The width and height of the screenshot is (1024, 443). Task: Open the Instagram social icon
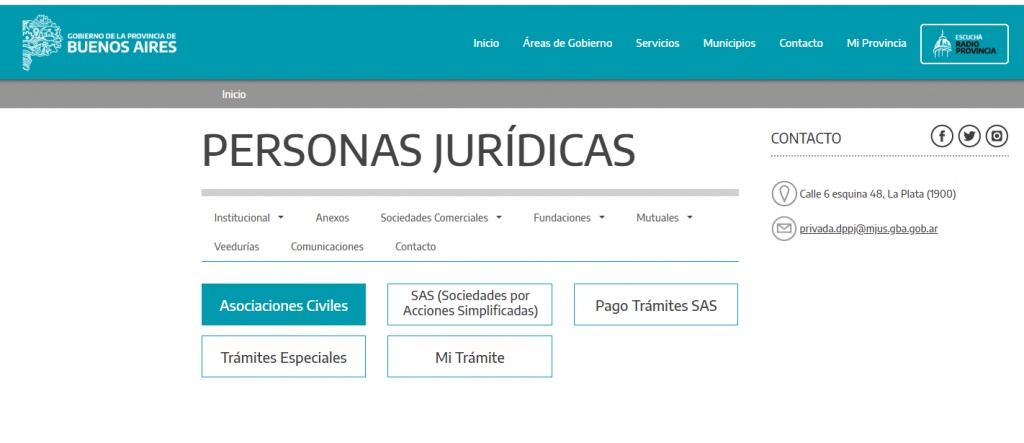tap(997, 136)
